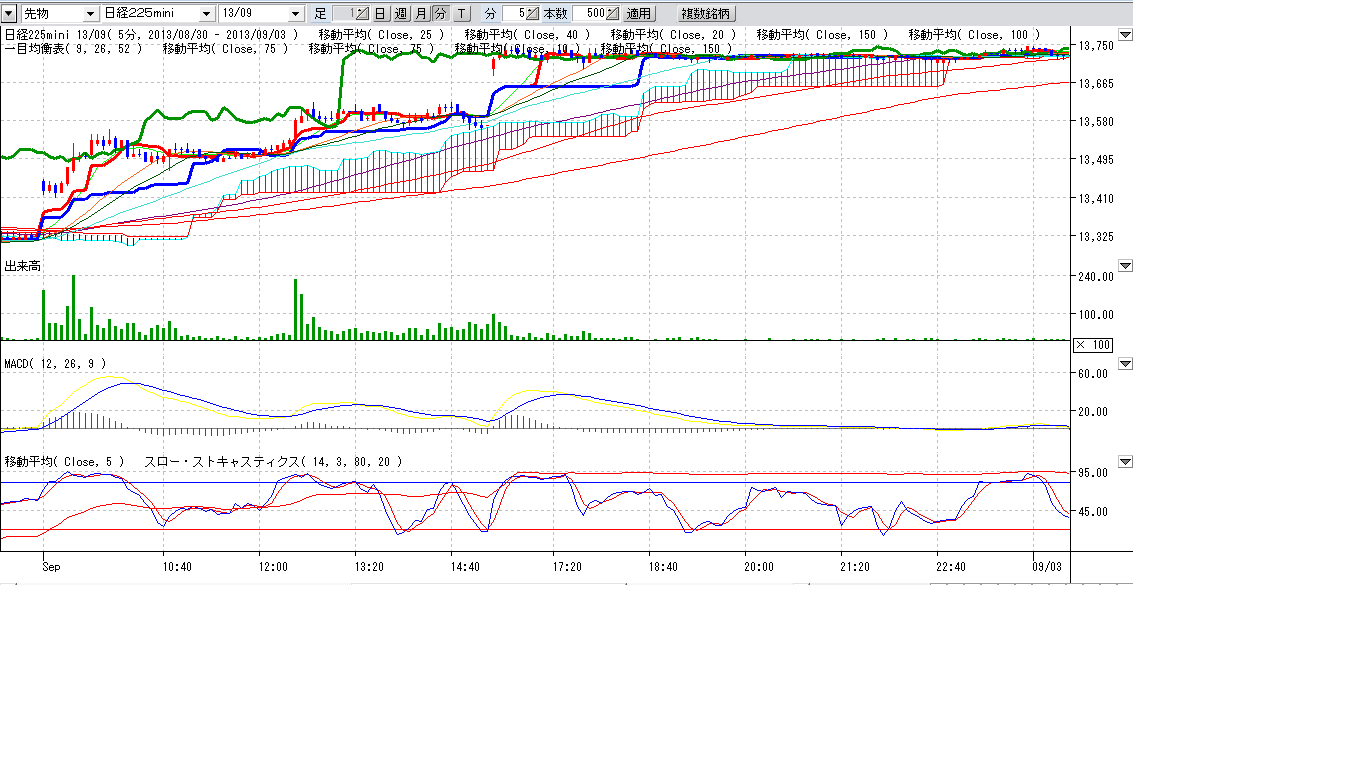Image resolution: width=1366 pixels, height=768 pixels.
Task: Select the 日 (daily) timeframe button
Action: (380, 14)
